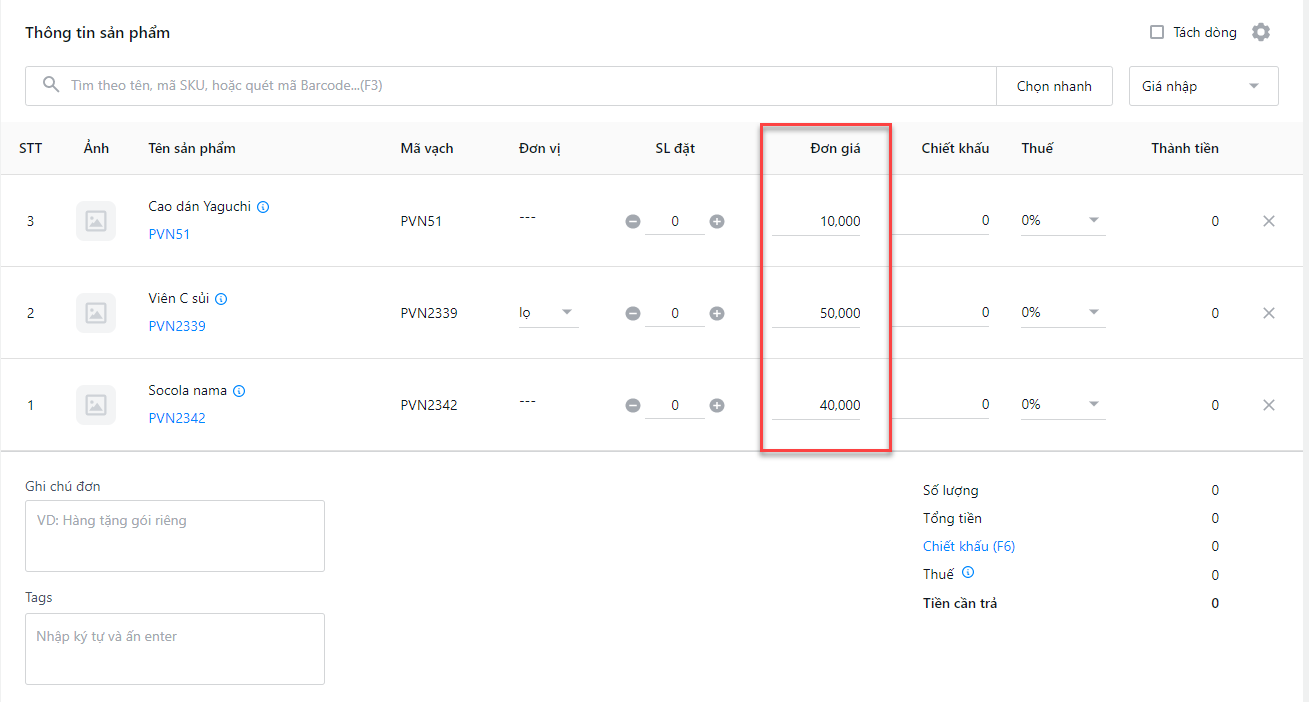1309x702 pixels.
Task: Open the Giá nhập price dropdown
Action: click(x=1204, y=86)
